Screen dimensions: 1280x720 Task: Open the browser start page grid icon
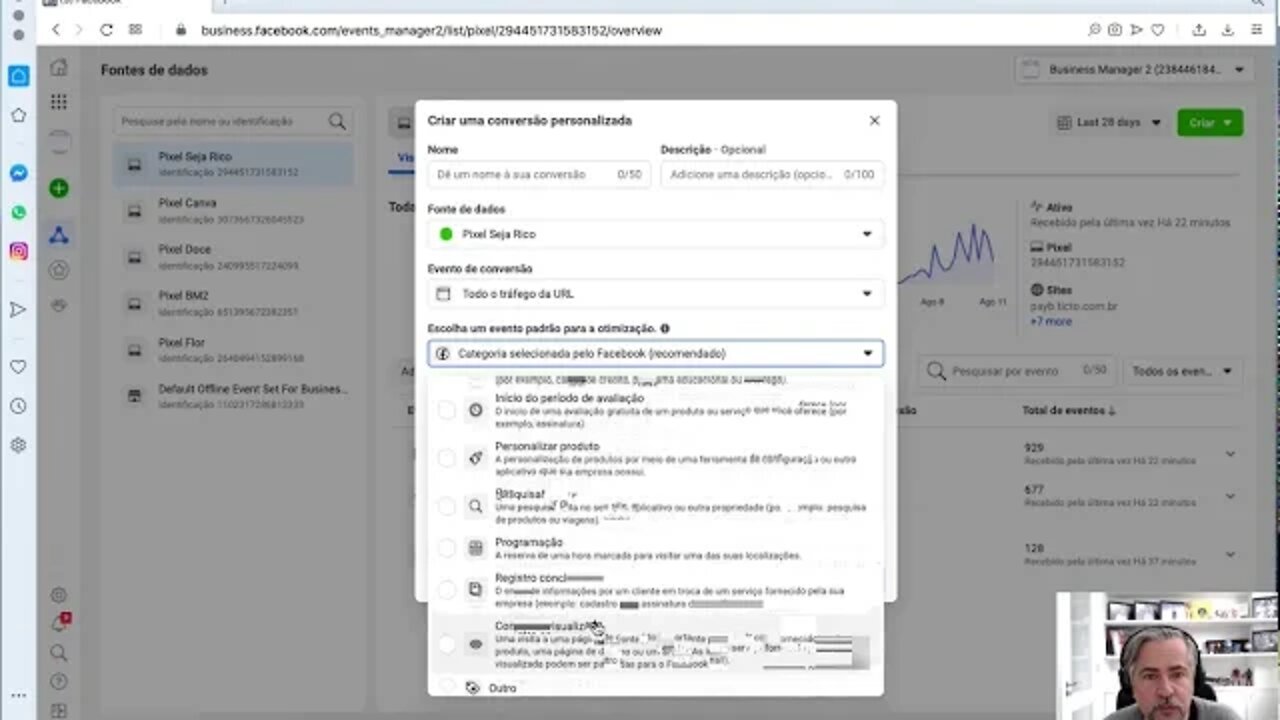tap(135, 30)
